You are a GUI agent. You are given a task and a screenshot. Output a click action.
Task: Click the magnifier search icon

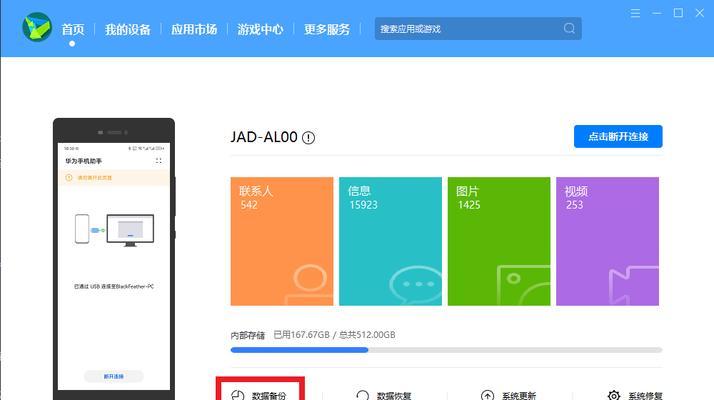click(569, 28)
